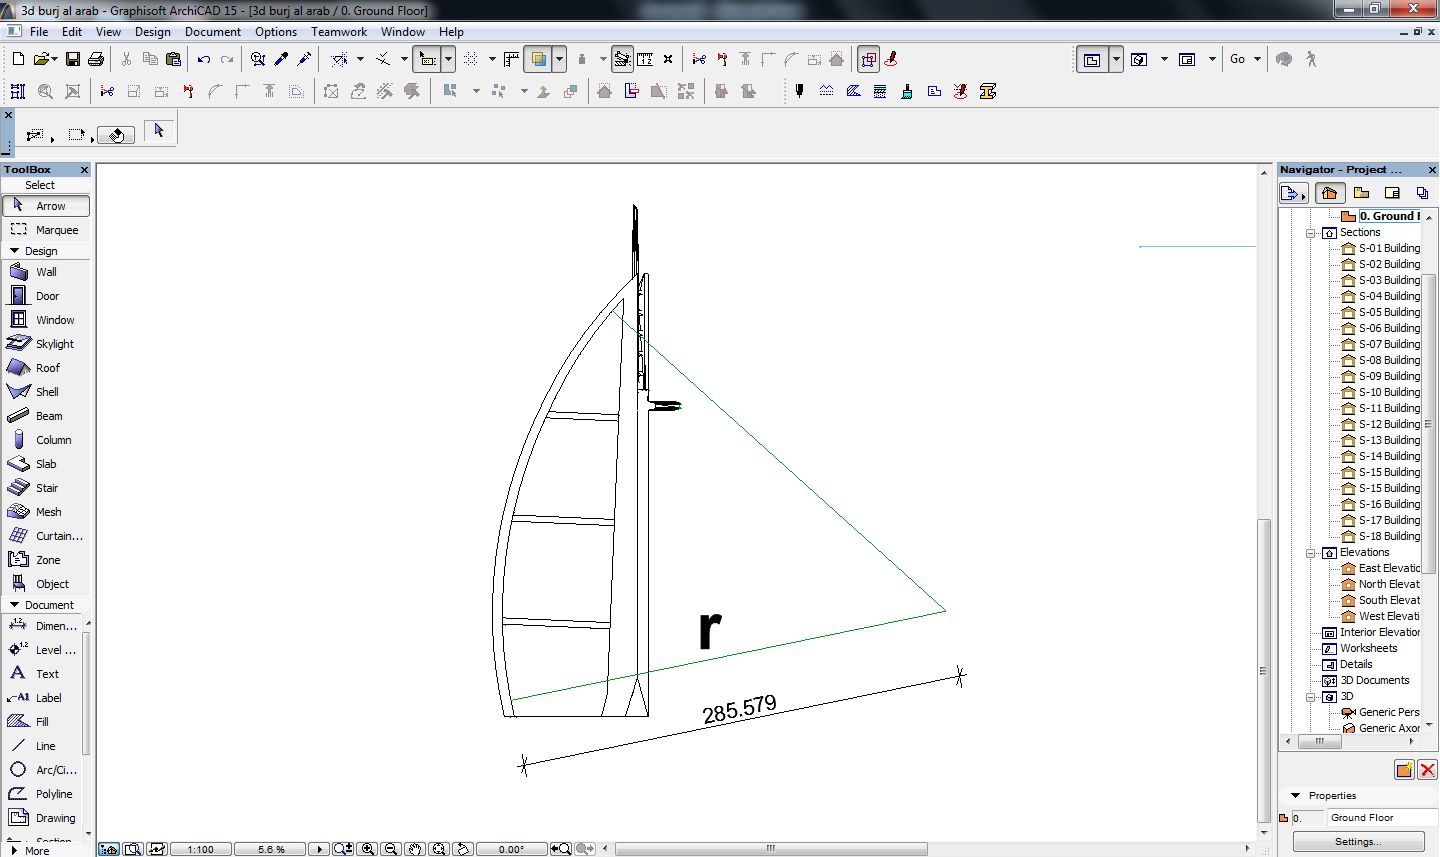Image resolution: width=1440 pixels, height=857 pixels.
Task: Open the Teamwork menu
Action: point(339,32)
